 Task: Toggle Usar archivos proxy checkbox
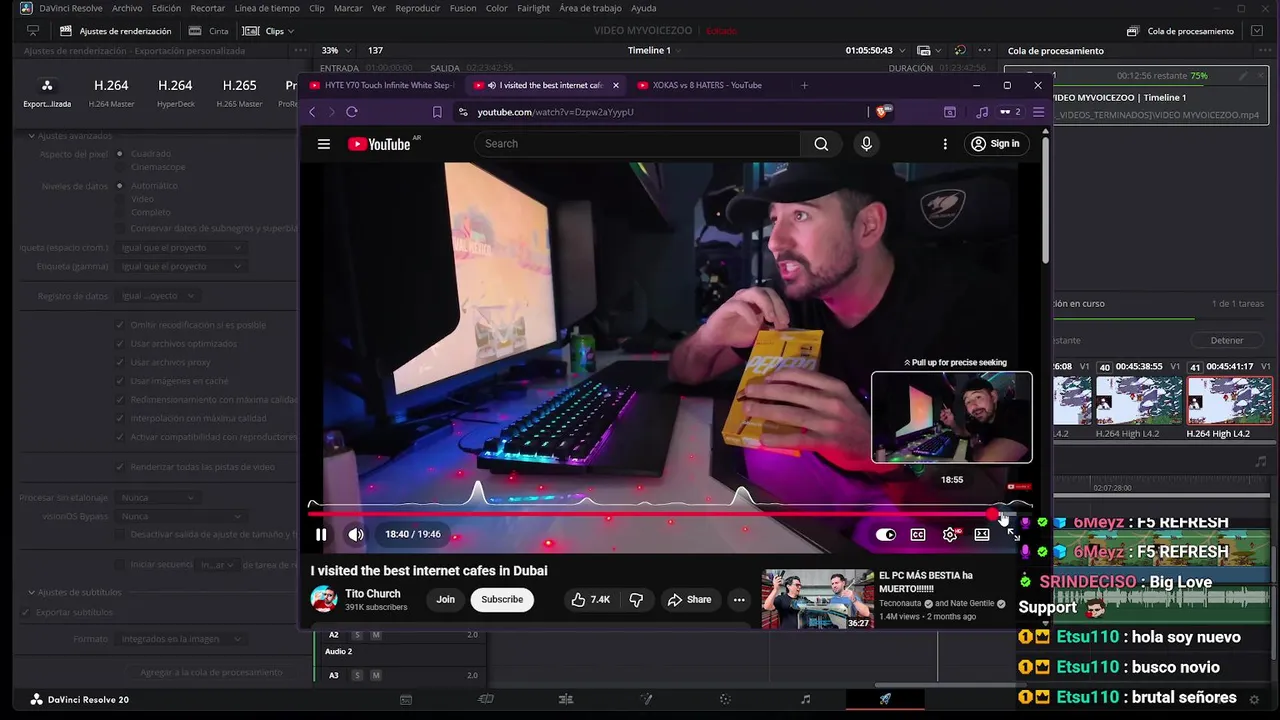(x=120, y=362)
